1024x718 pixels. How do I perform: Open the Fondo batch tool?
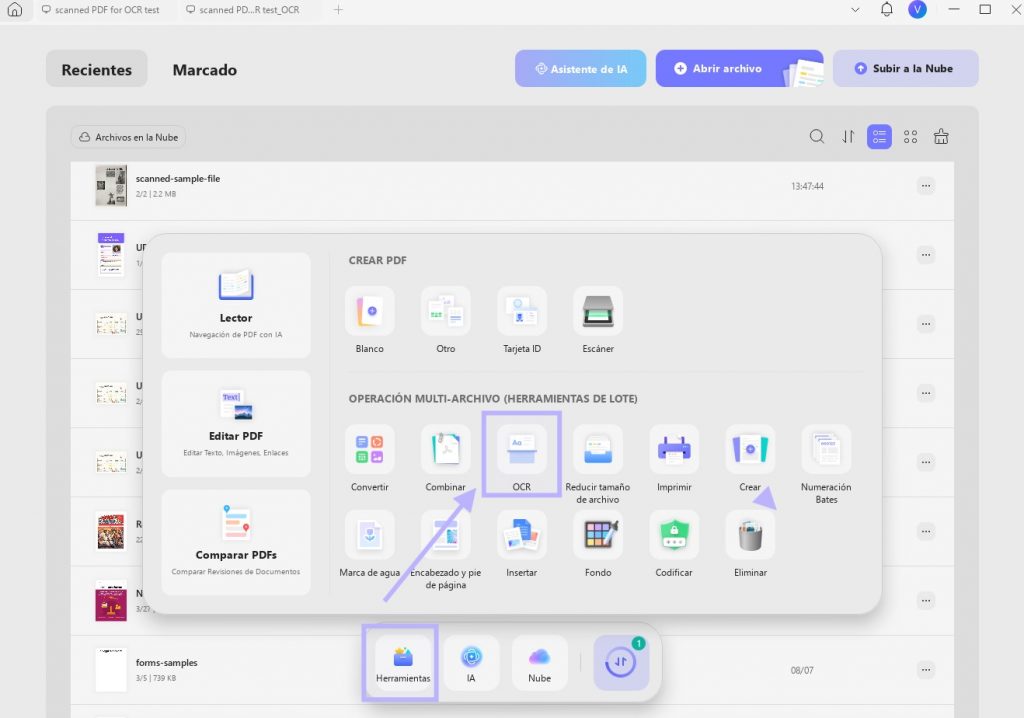coord(598,535)
